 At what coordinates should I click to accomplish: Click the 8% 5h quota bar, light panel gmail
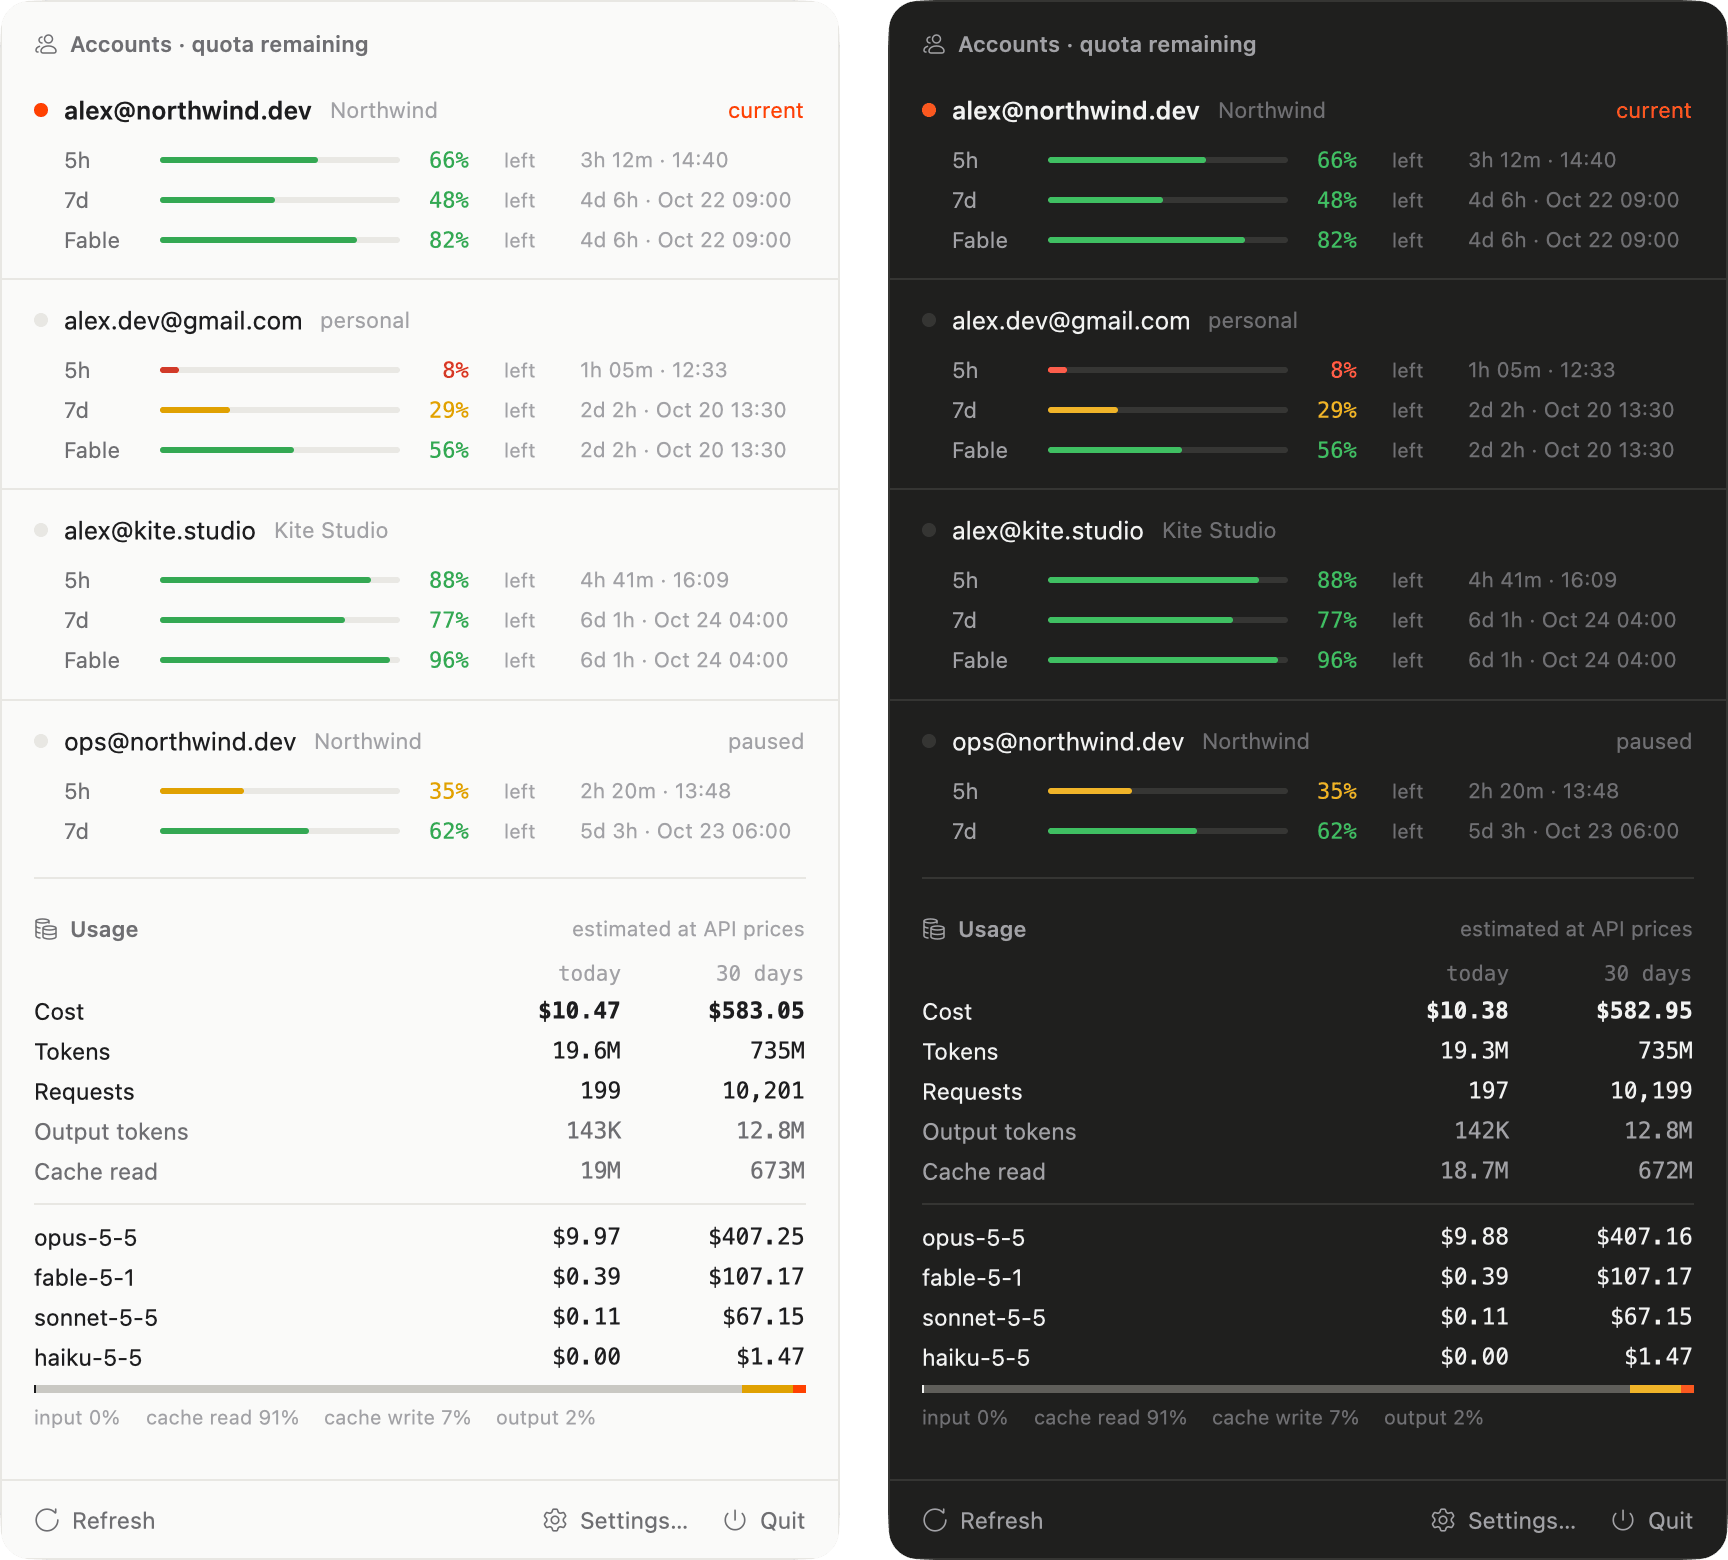280,370
